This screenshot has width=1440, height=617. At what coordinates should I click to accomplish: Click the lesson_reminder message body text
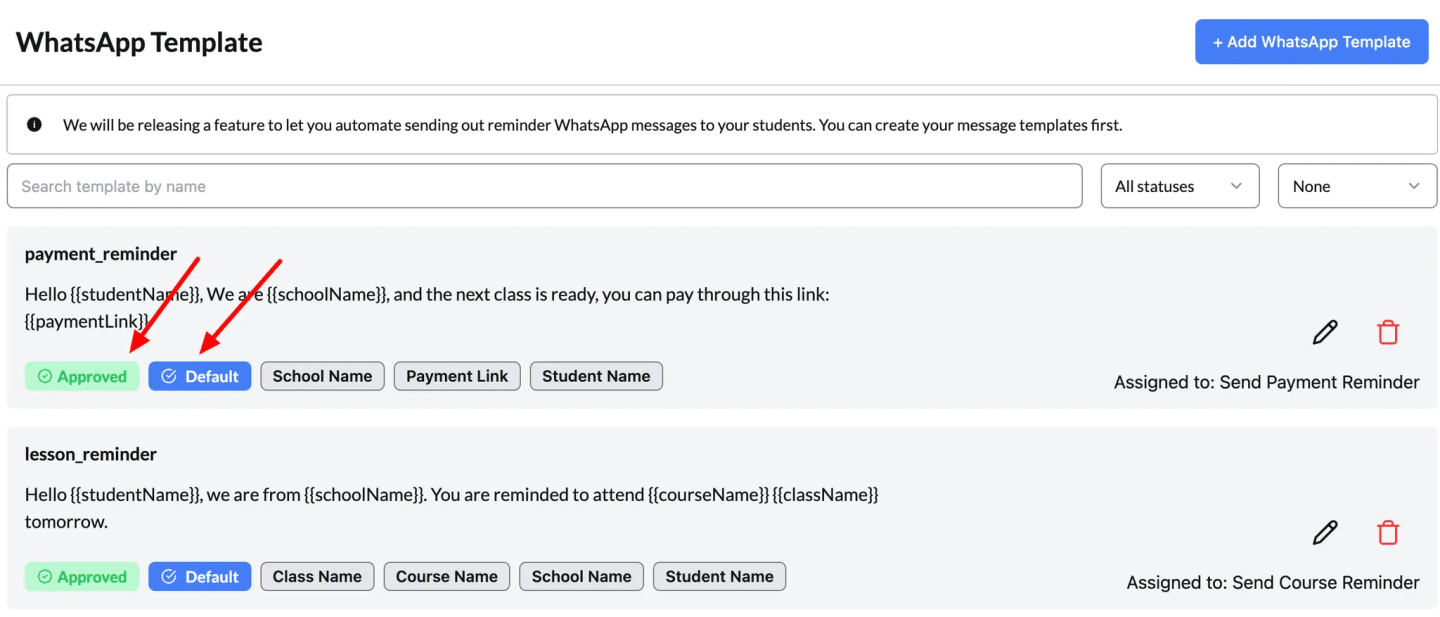coord(452,508)
